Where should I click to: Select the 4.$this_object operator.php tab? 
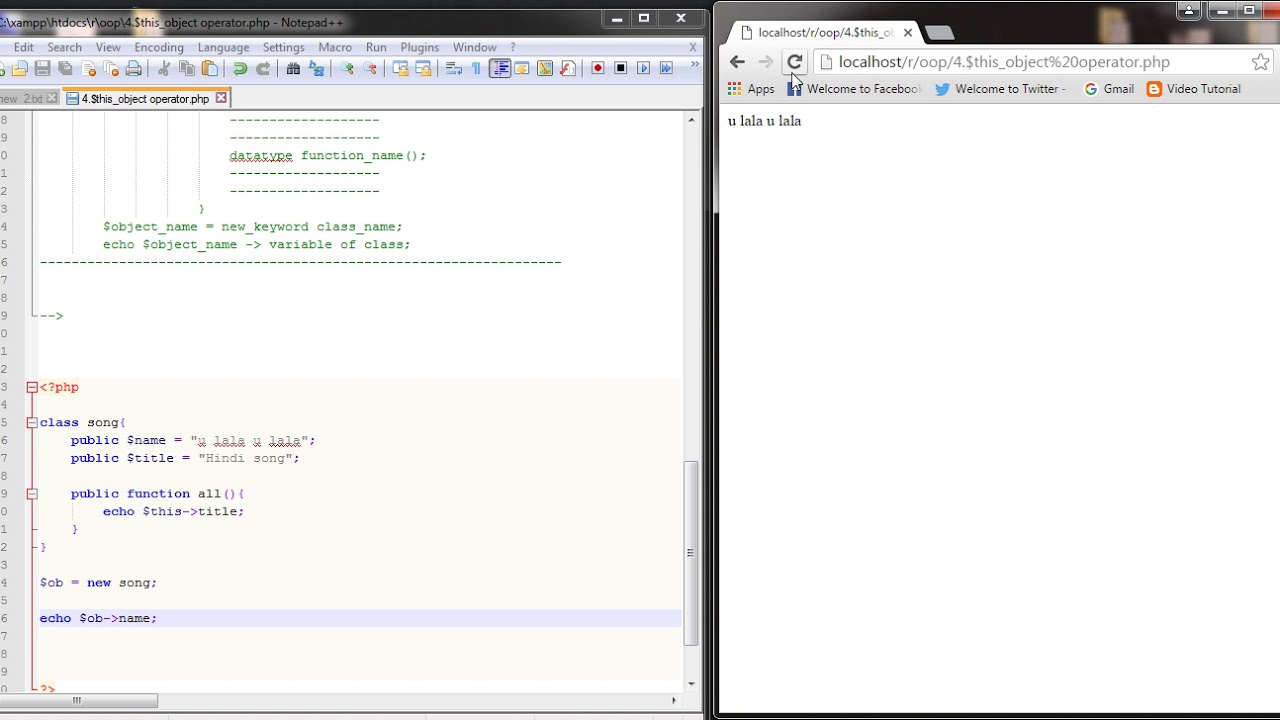[x=145, y=98]
